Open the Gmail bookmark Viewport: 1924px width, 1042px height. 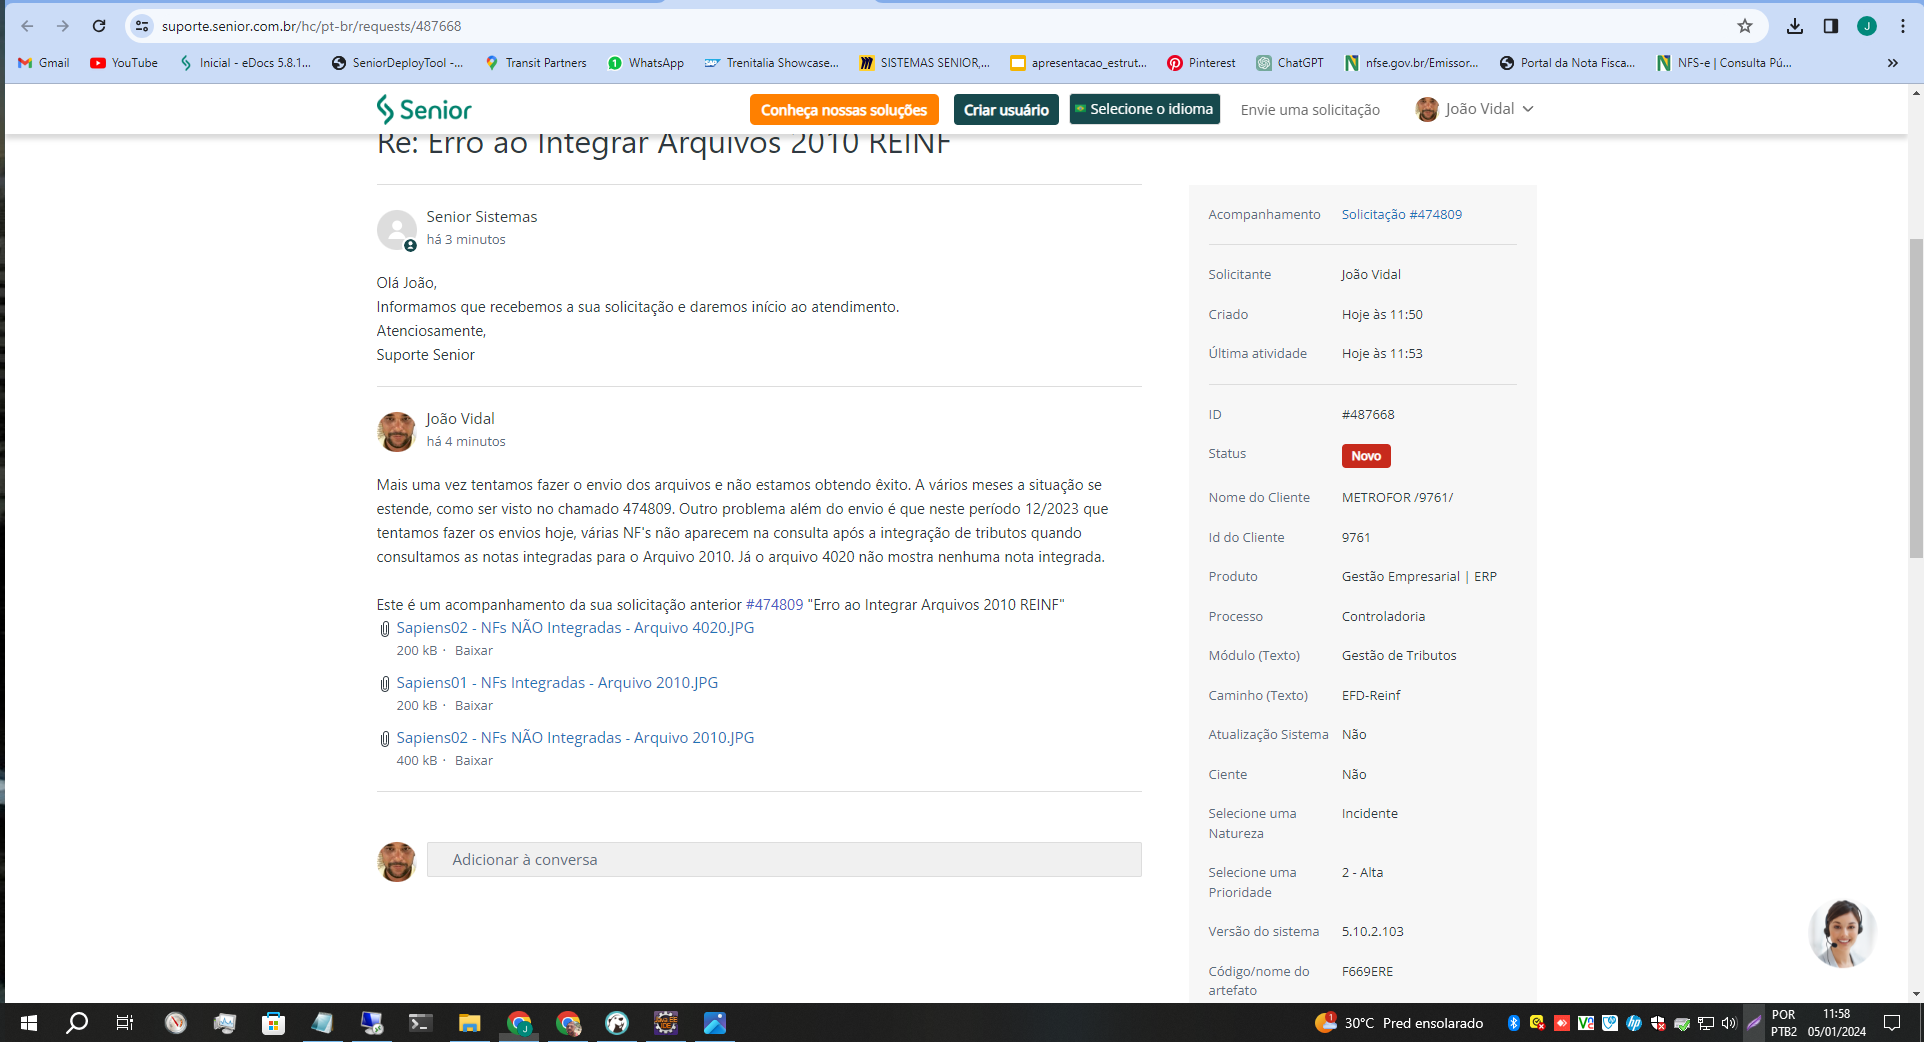coord(44,63)
